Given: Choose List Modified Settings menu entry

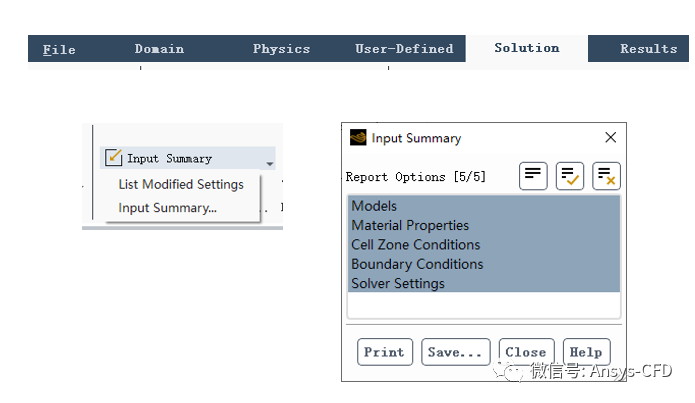Looking at the screenshot, I should pos(181,185).
